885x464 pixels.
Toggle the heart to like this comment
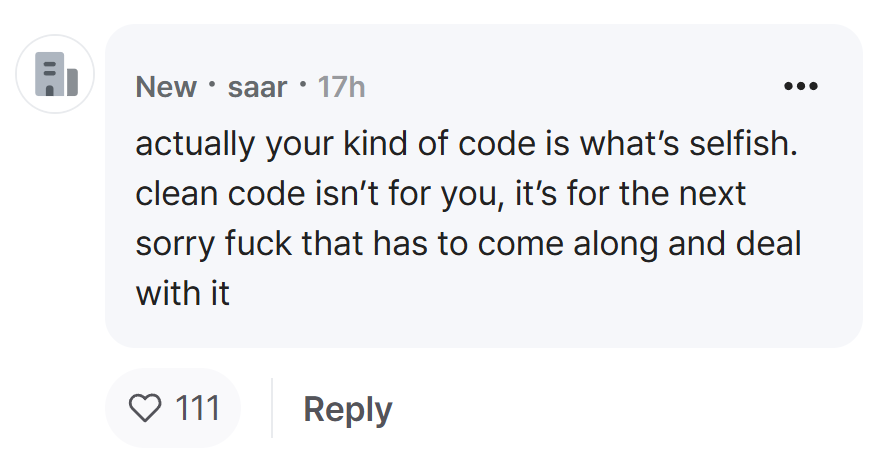click(145, 408)
